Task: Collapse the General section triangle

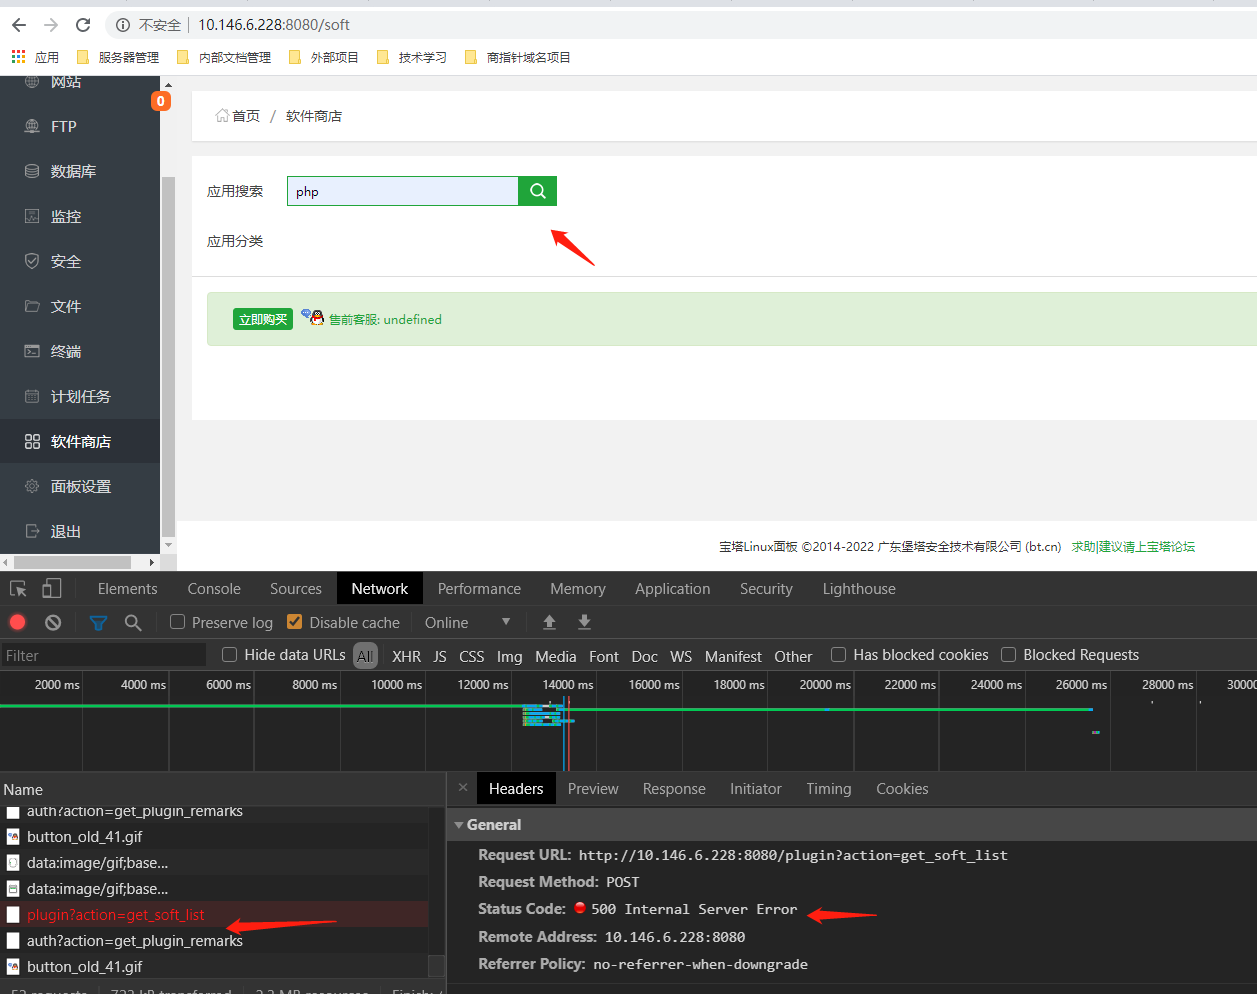Action: point(459,825)
